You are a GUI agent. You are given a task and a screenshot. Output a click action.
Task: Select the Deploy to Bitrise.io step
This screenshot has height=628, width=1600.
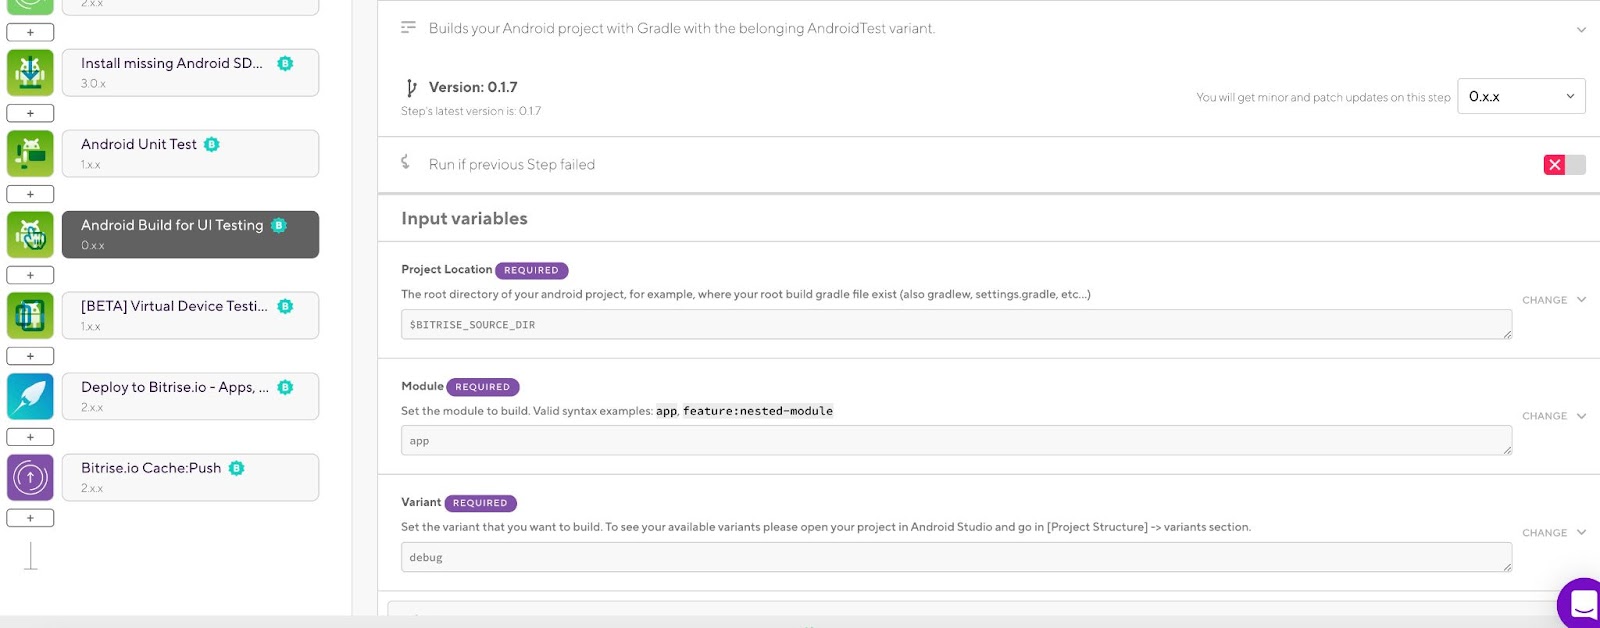point(190,396)
